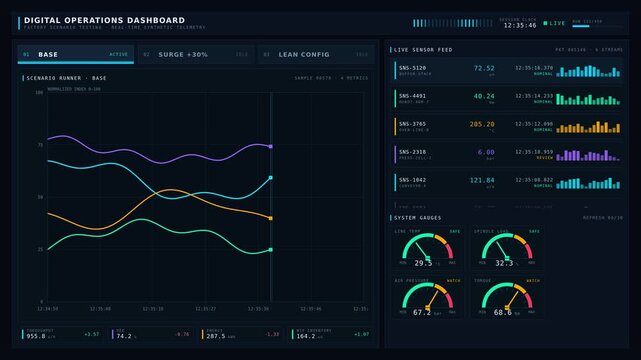Click the LIVE SENSOR FEED panel heading

(423, 50)
